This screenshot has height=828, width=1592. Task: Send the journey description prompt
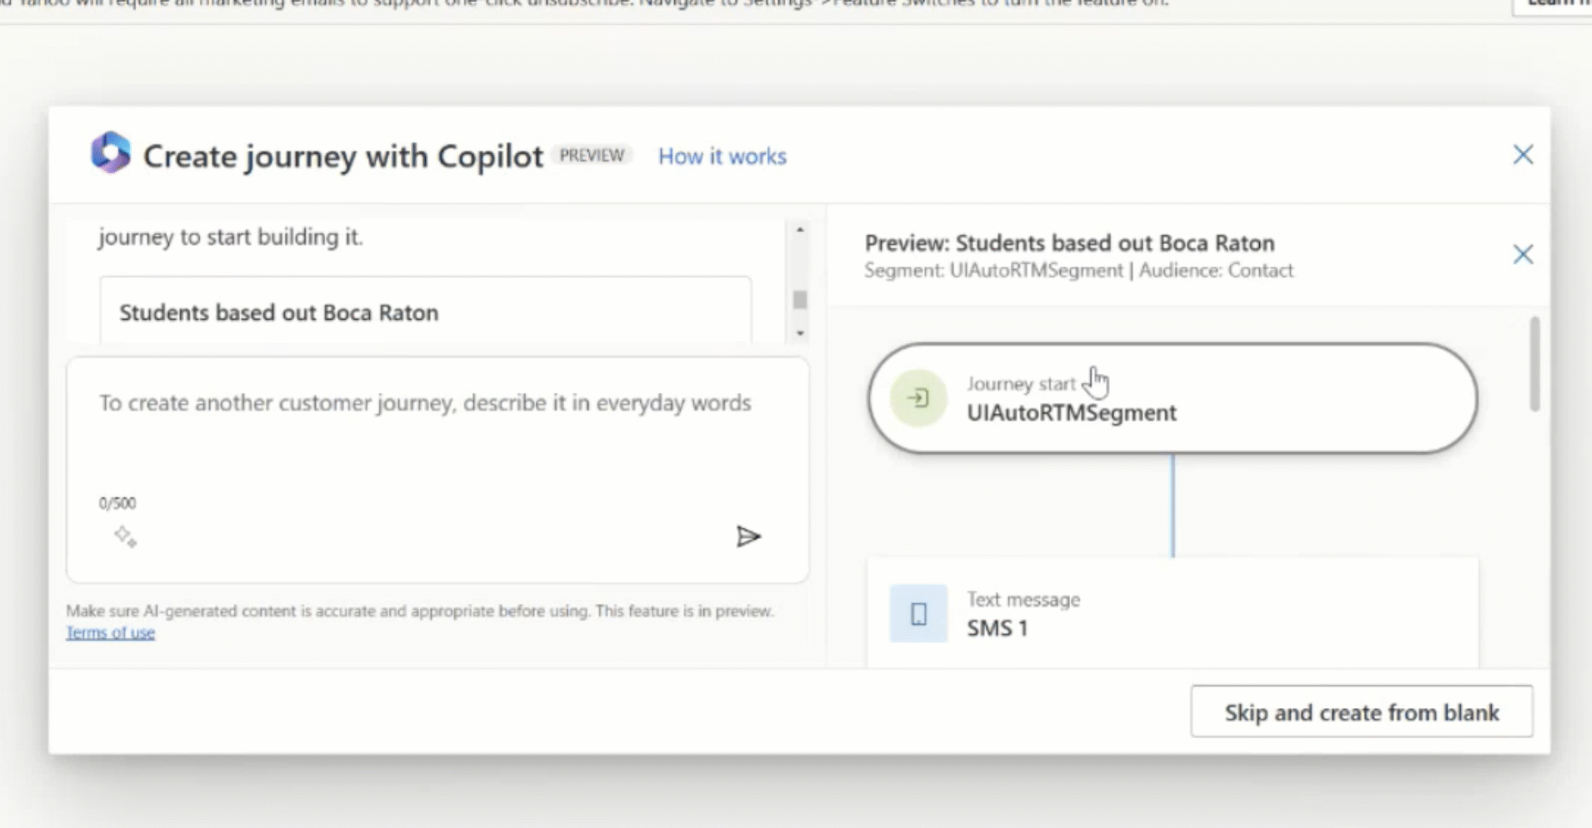tap(748, 537)
